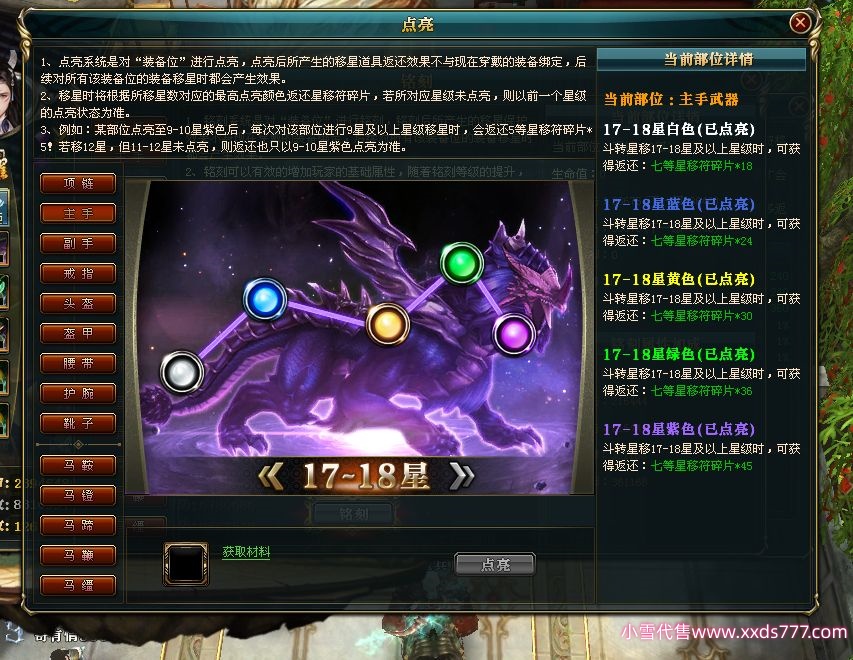853x660 pixels.
Task: Go to previous star level arrow
Action: click(270, 476)
